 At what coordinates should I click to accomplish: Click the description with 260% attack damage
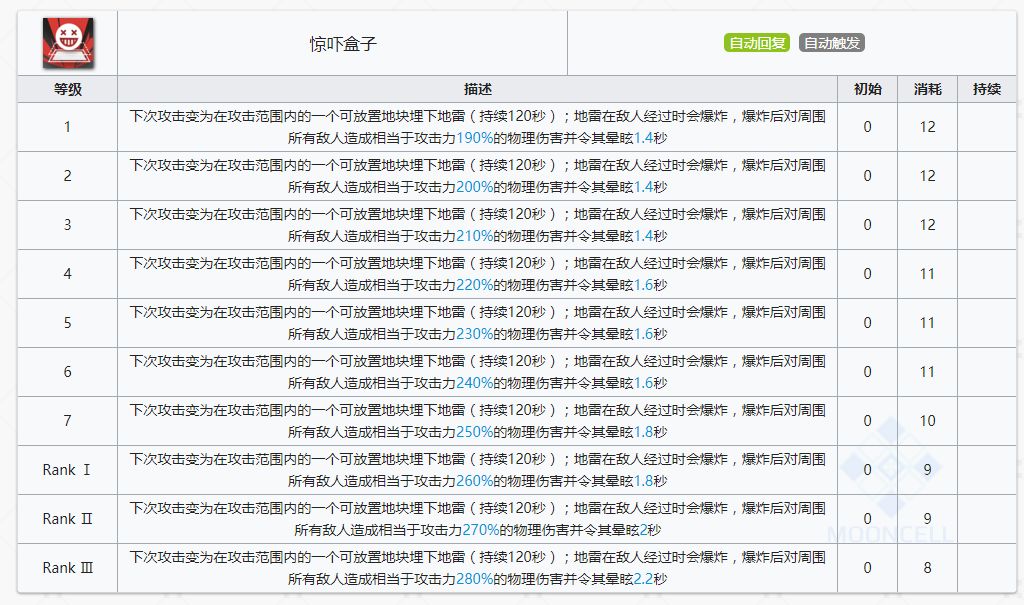[x=477, y=470]
